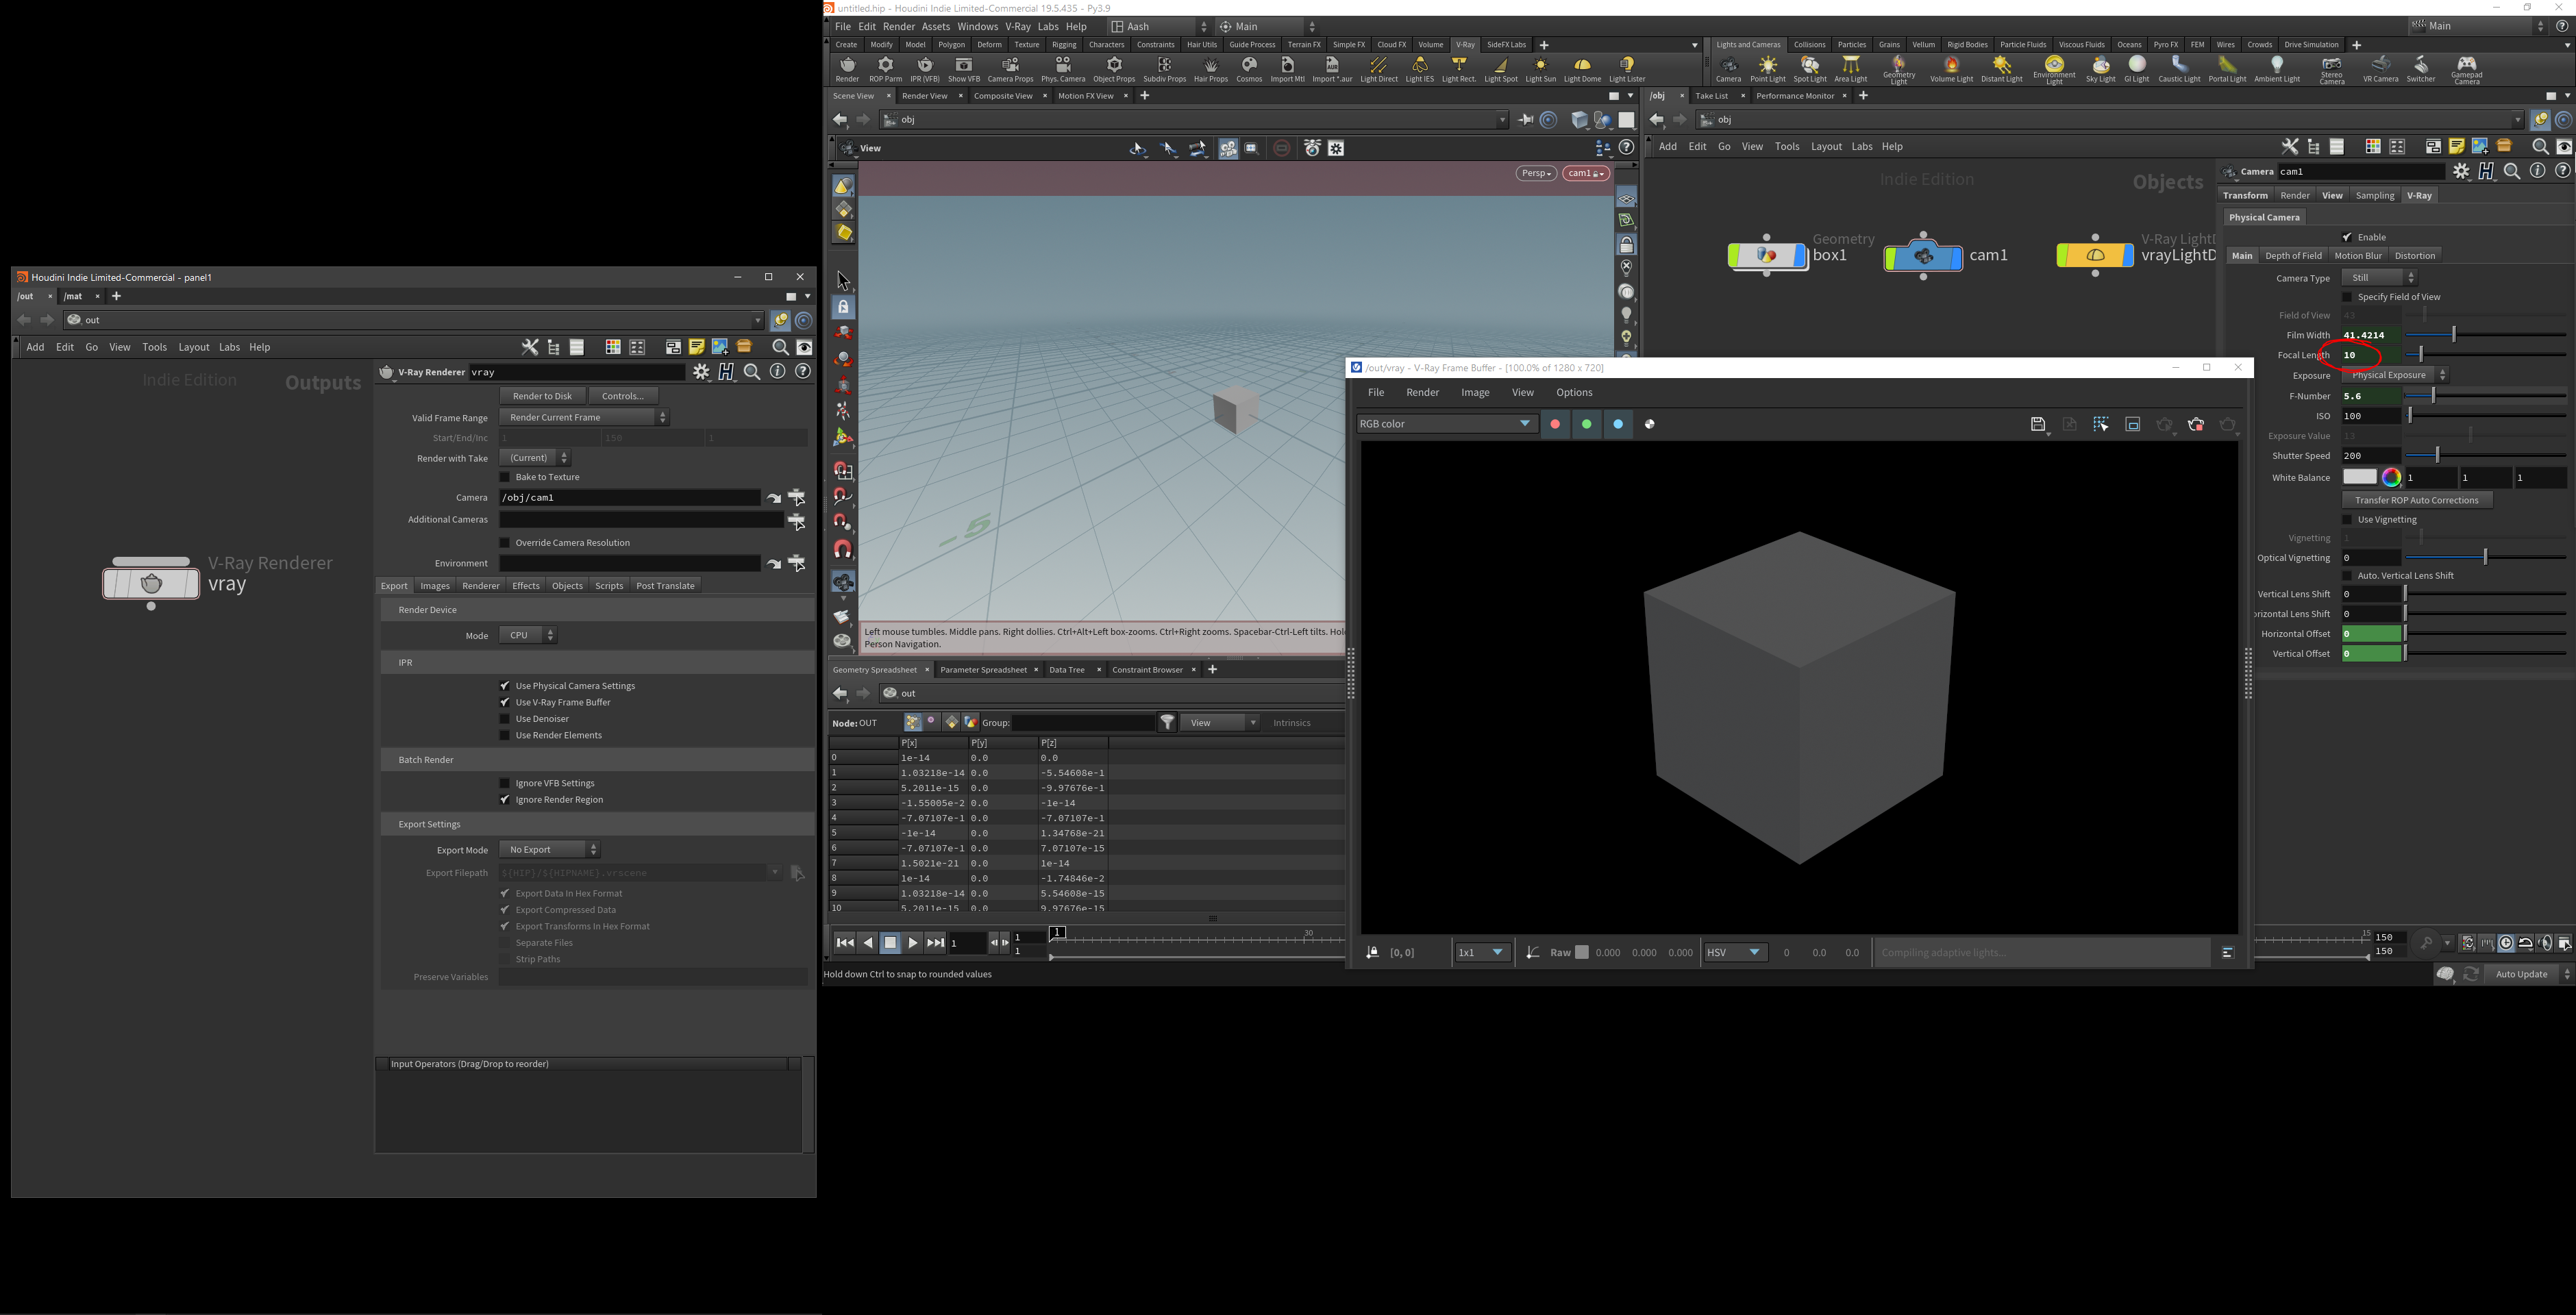Enable the Use Denoiser checkbox

coord(505,719)
